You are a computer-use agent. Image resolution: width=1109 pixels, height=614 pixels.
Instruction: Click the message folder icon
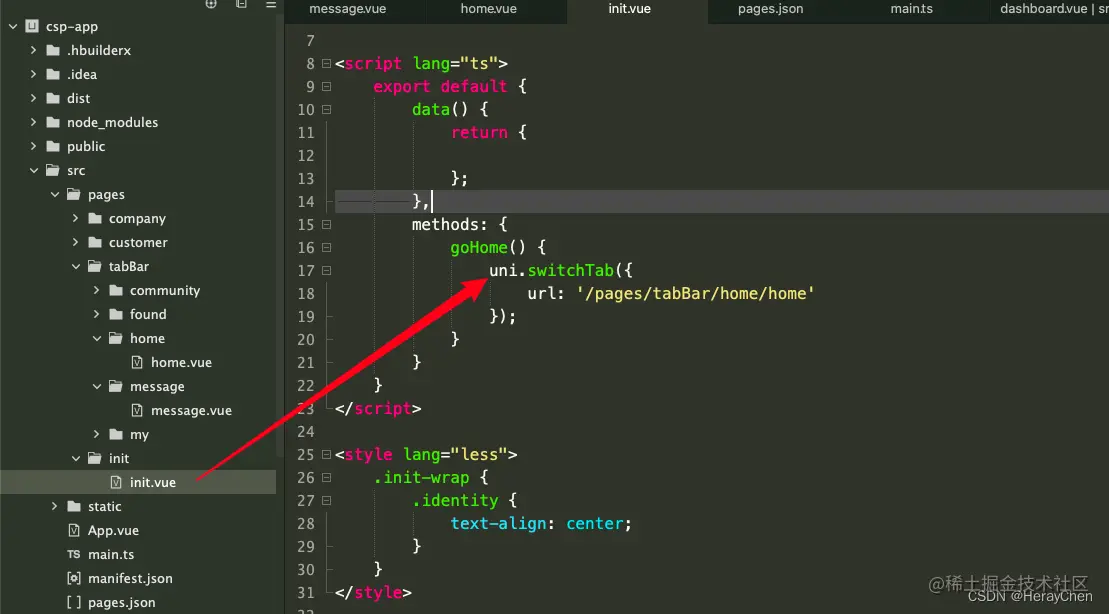(116, 386)
